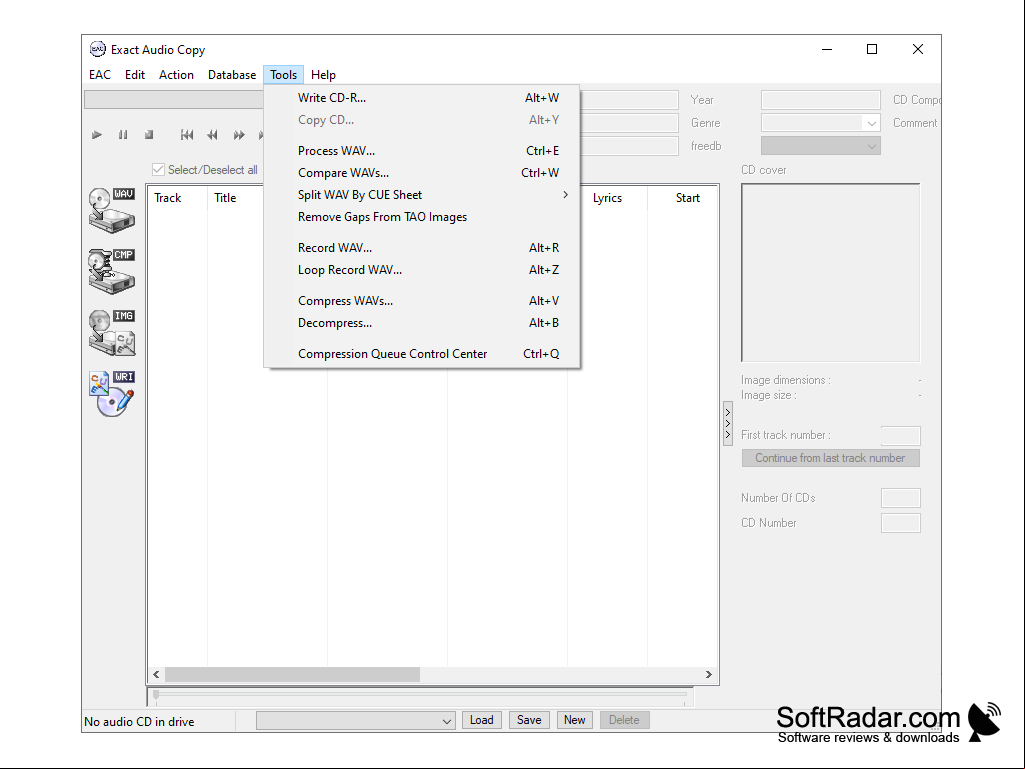1025x769 pixels.
Task: Click the copy tracks to WAV icon
Action: coord(112,210)
